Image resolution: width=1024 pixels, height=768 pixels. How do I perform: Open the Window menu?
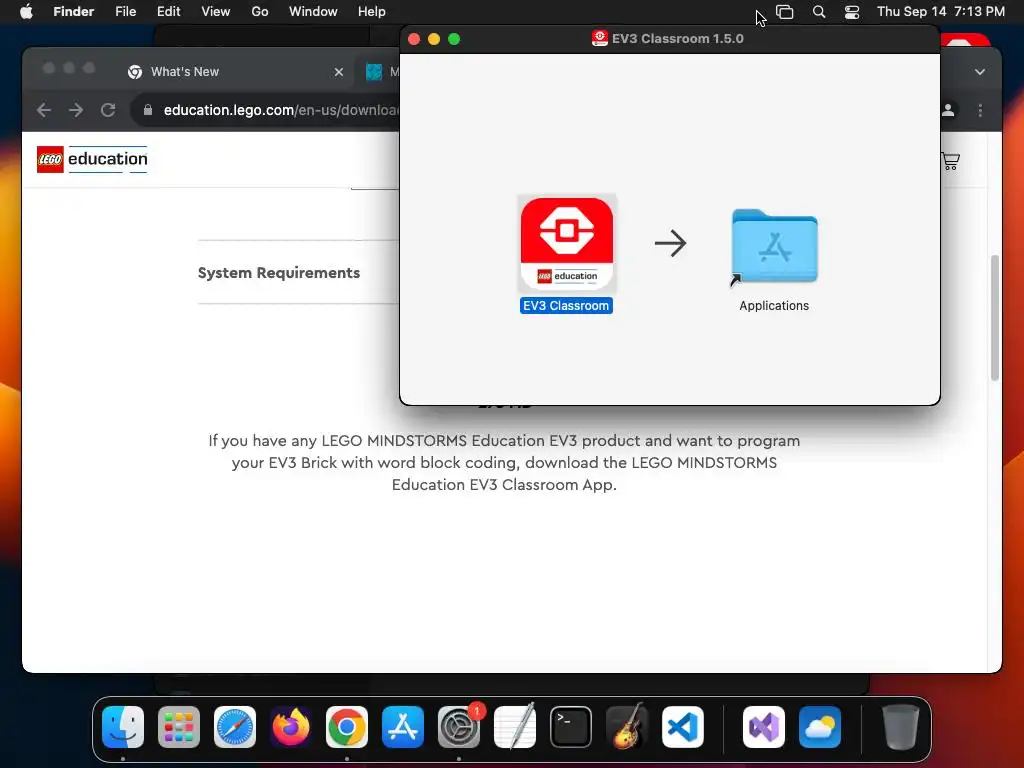313,12
